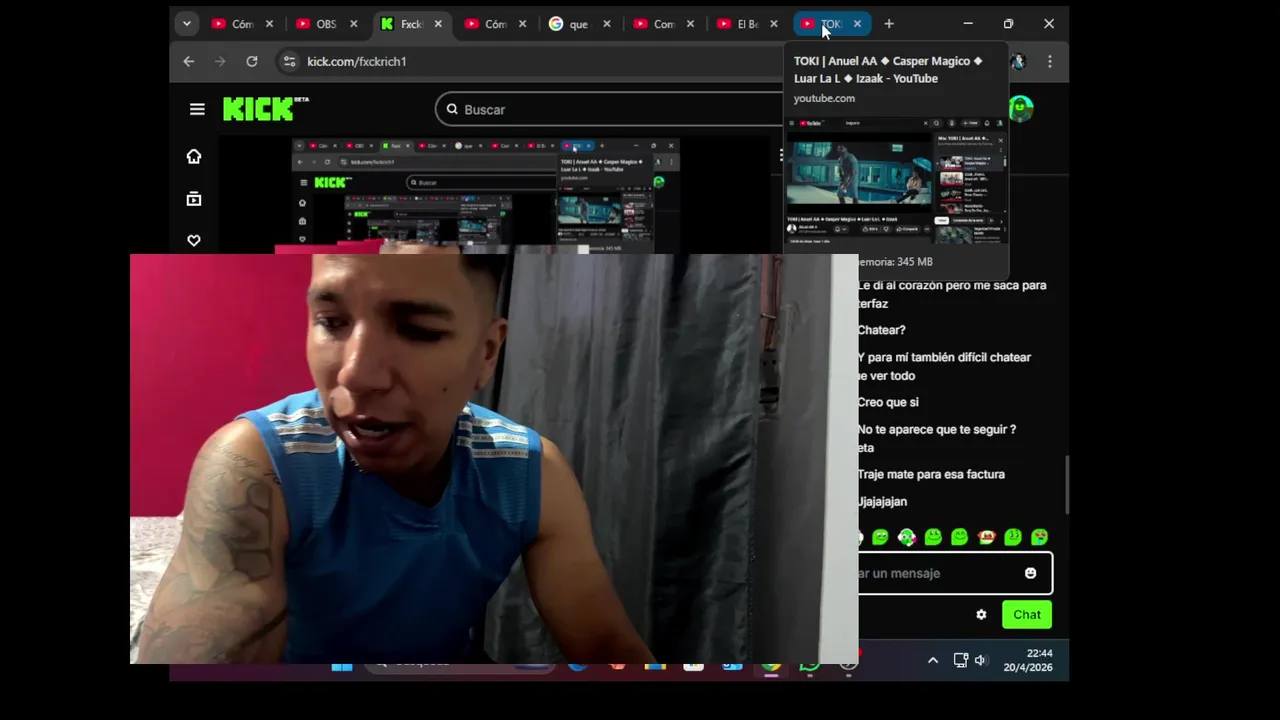Image resolution: width=1280 pixels, height=720 pixels.
Task: Open the chat settings gear icon
Action: [981, 614]
